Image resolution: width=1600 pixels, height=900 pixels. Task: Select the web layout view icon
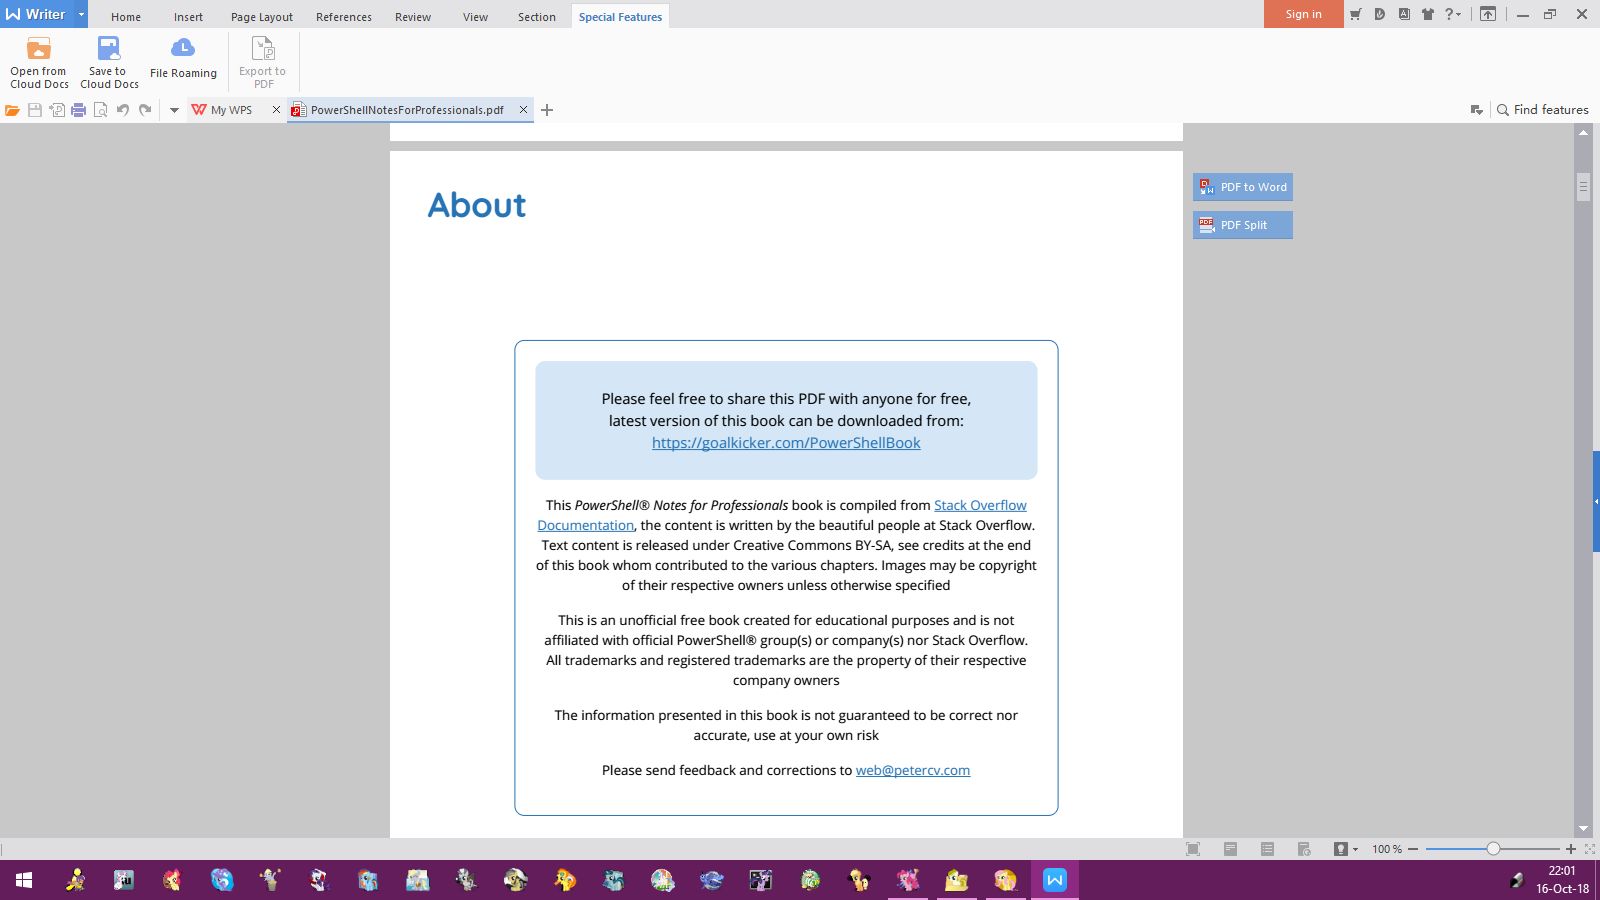click(x=1304, y=849)
